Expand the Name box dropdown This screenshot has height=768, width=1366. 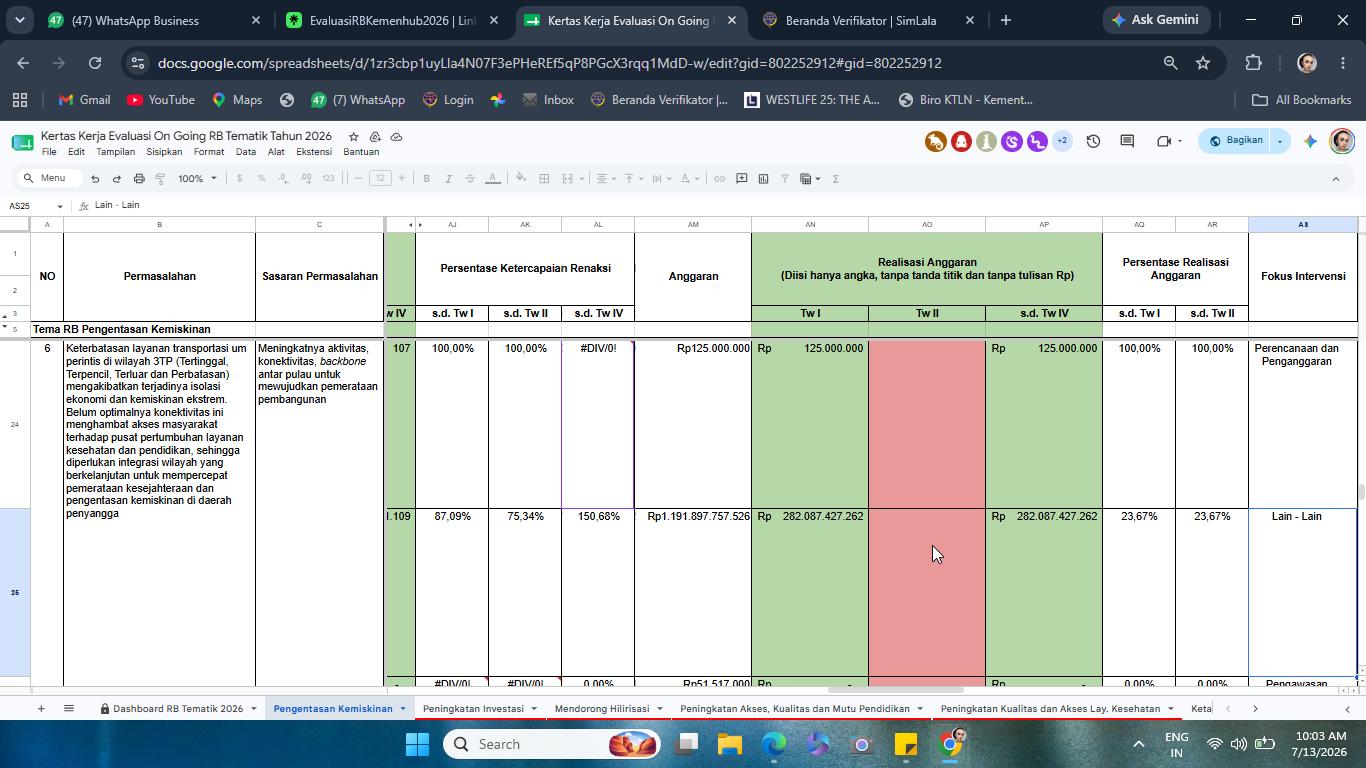(60, 205)
